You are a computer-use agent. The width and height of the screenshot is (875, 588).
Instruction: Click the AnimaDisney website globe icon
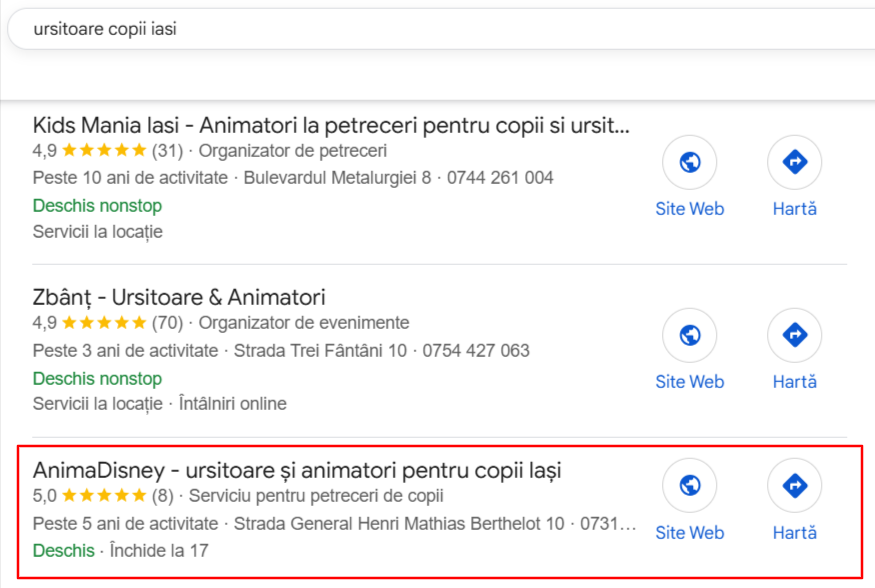tap(690, 485)
